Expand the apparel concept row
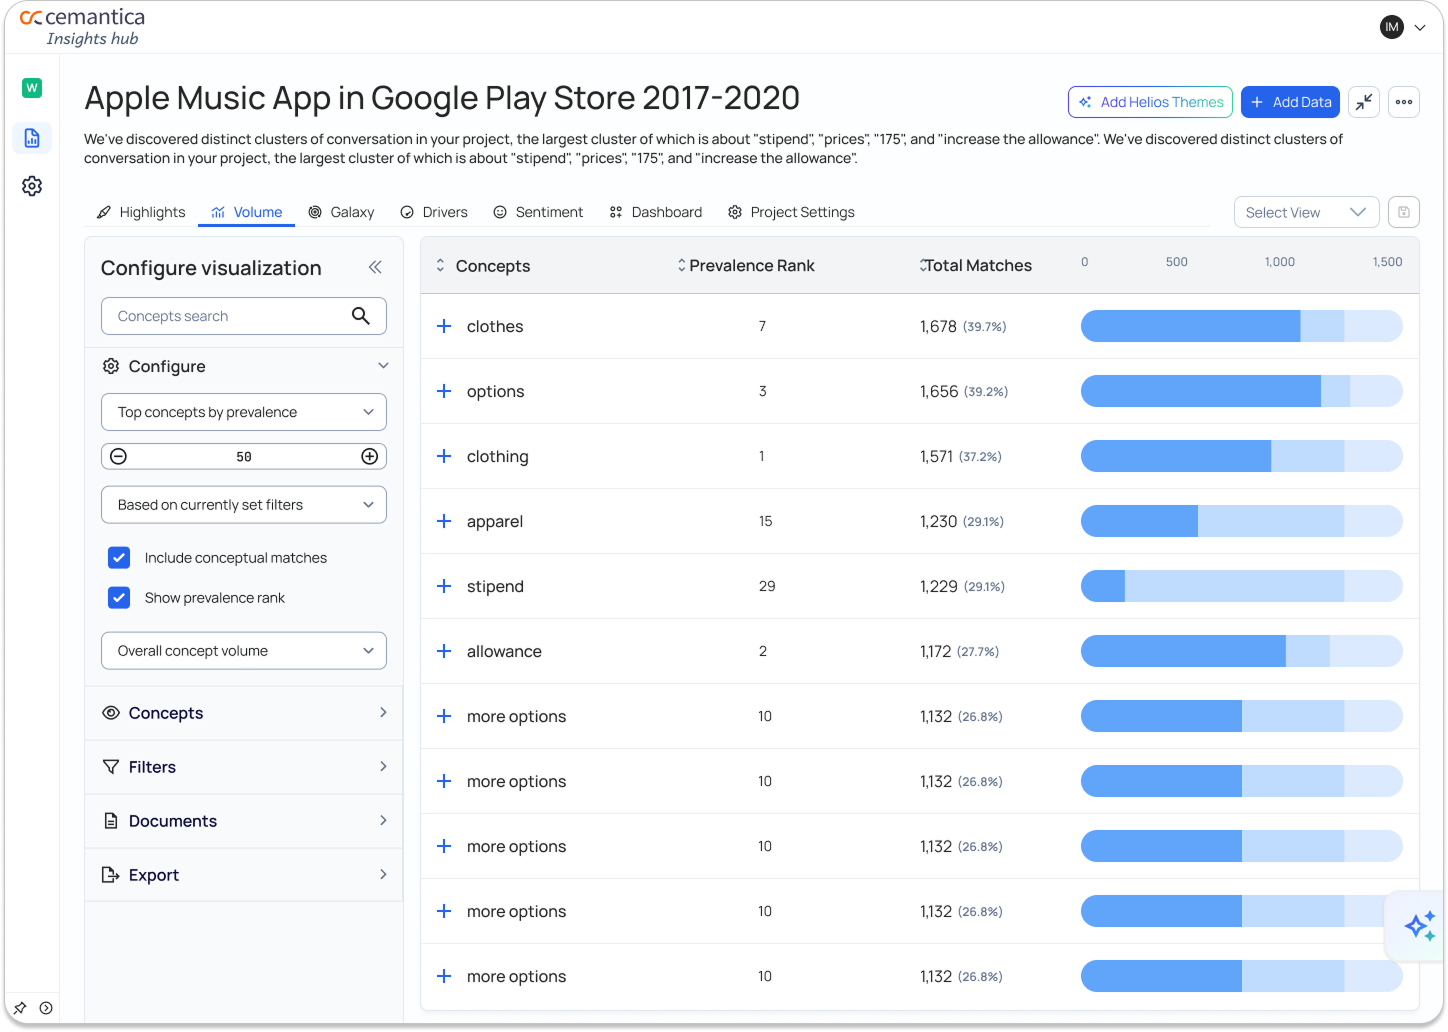This screenshot has height=1032, width=1448. tap(444, 521)
